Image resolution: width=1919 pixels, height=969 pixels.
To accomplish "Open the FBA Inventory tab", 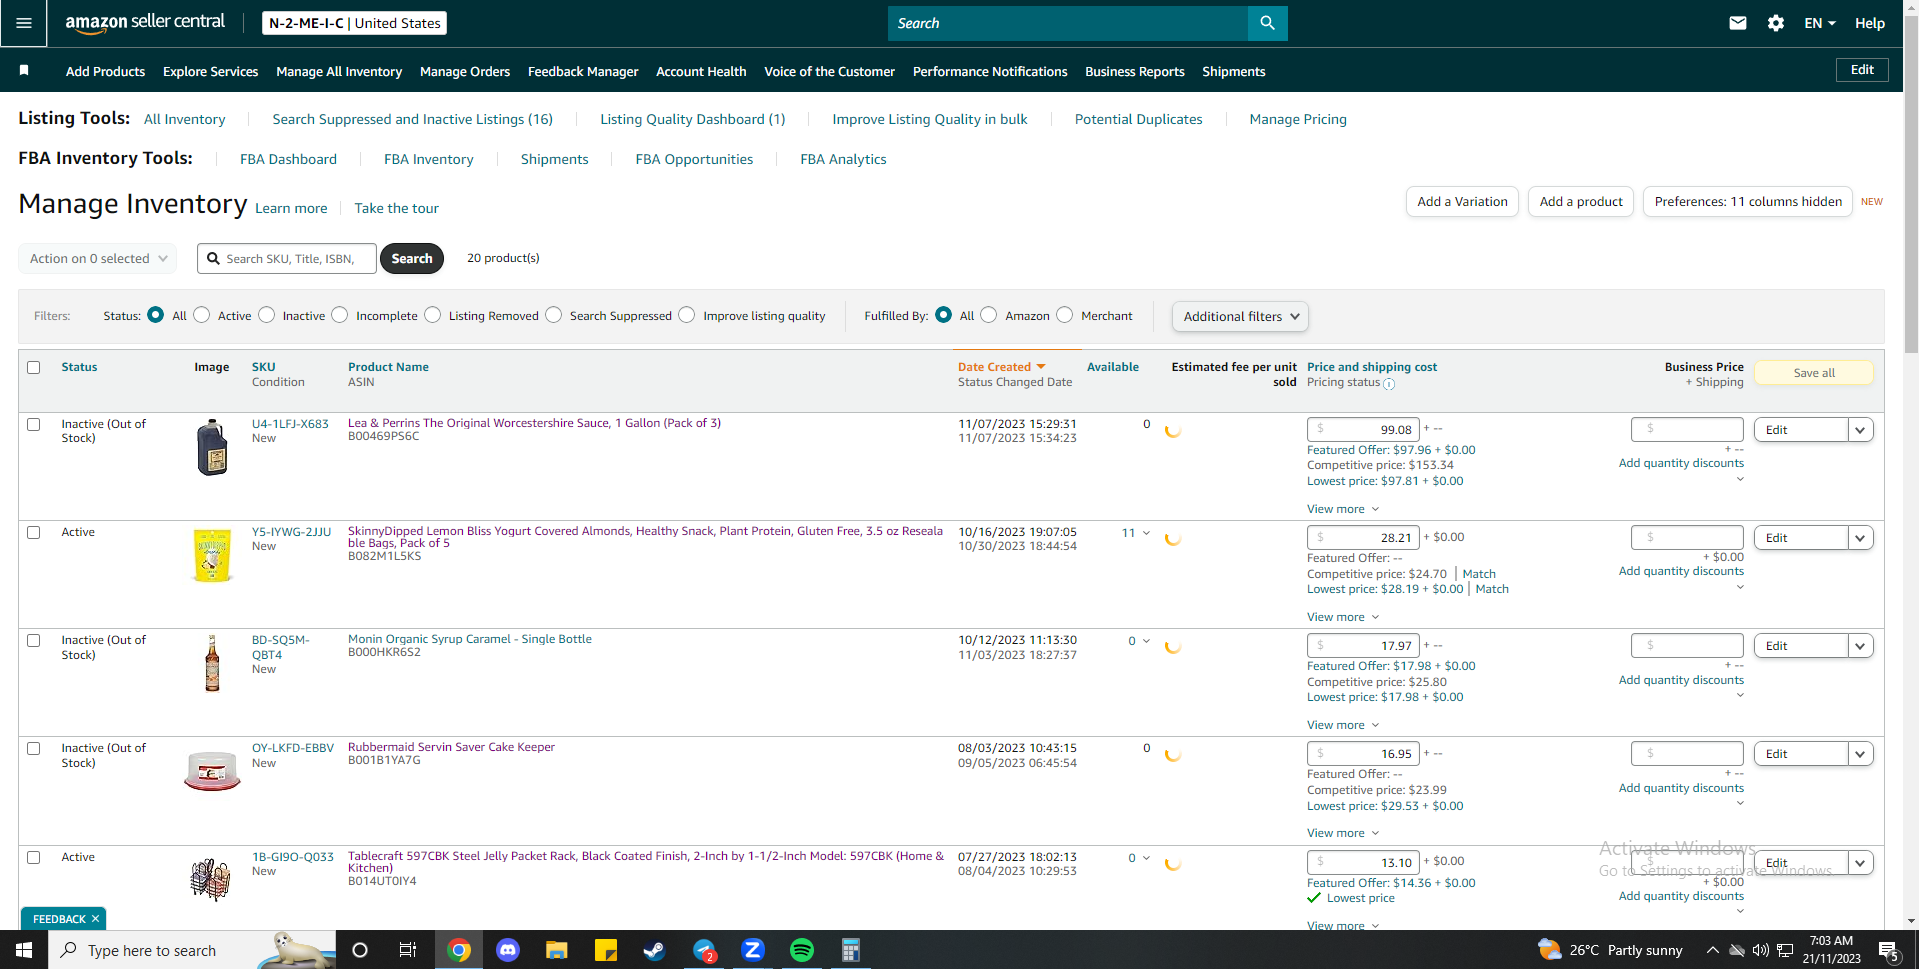I will click(429, 159).
